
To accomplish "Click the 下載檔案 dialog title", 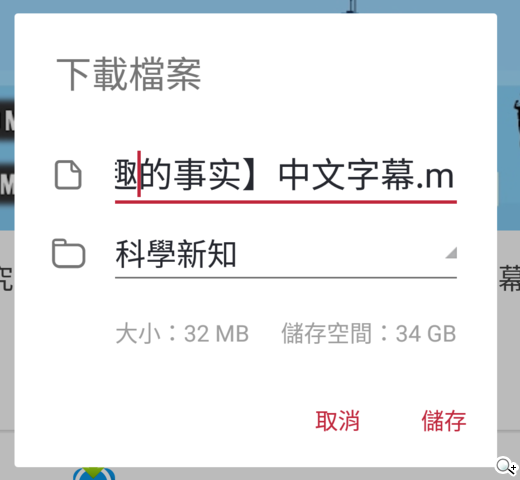I will (129, 74).
